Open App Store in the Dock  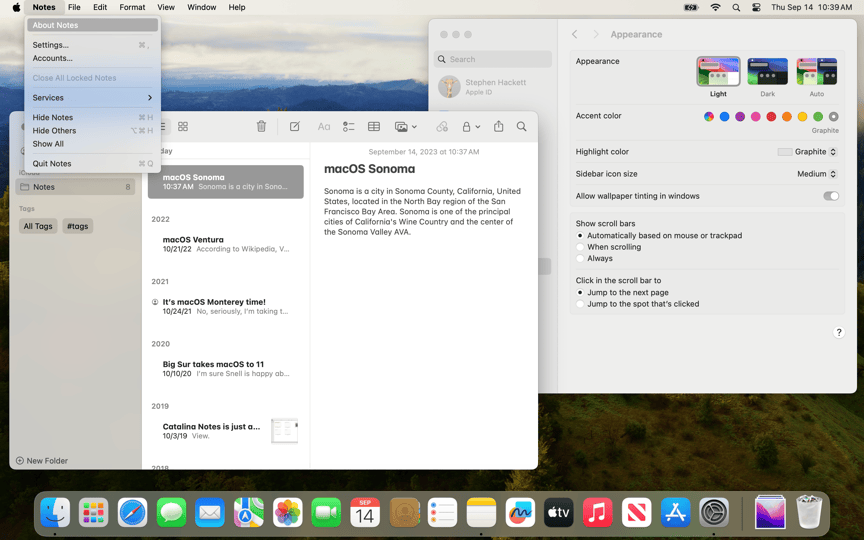pyautogui.click(x=676, y=513)
